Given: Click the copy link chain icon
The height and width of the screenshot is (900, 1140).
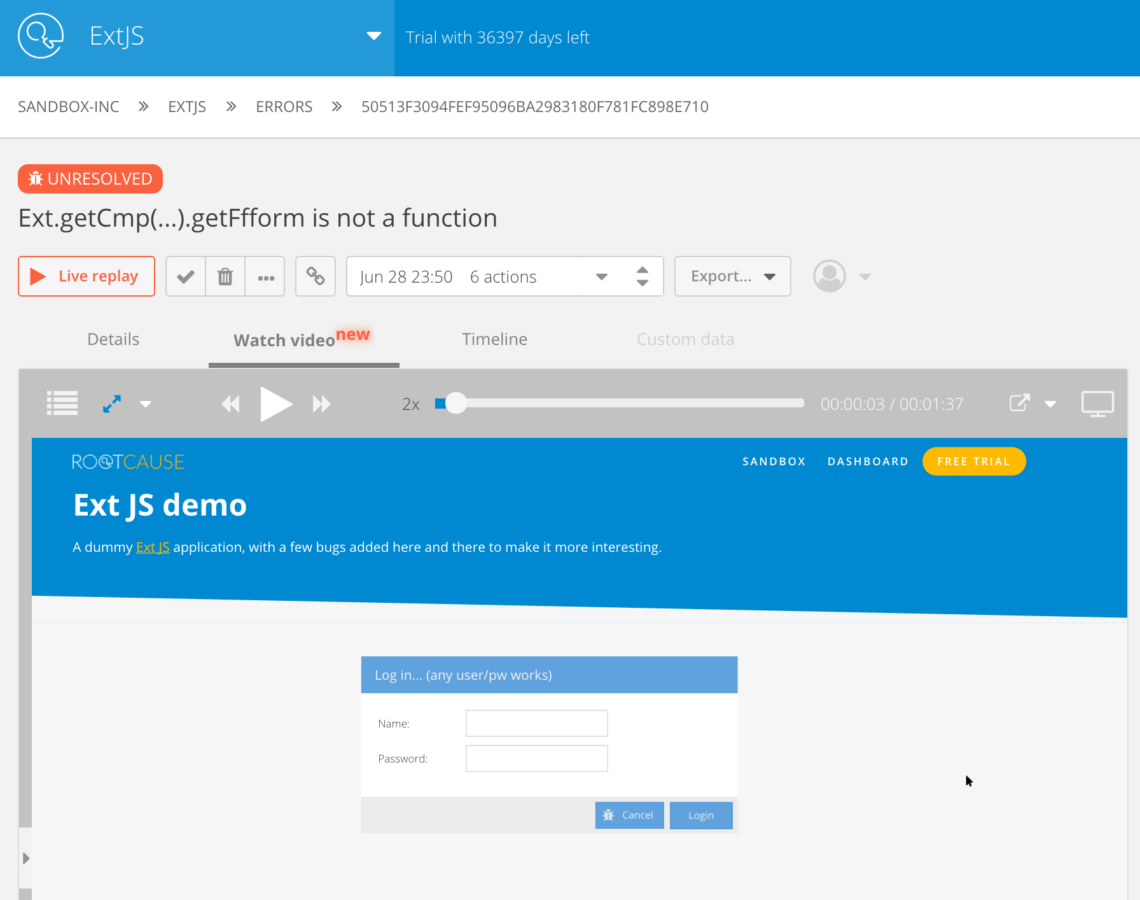Looking at the screenshot, I should coord(315,277).
